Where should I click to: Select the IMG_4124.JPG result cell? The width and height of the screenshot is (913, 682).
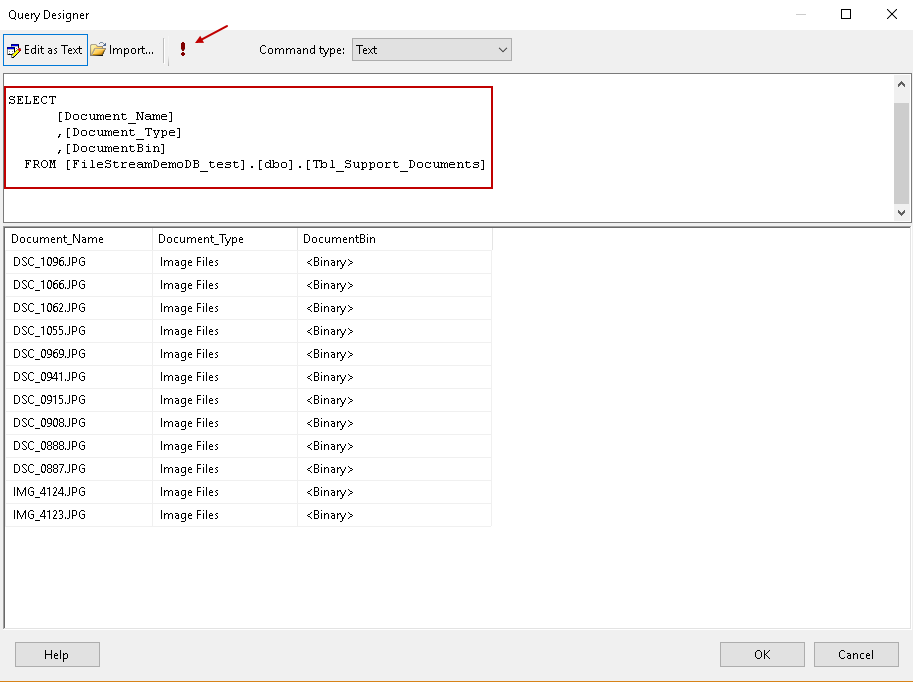click(x=50, y=492)
